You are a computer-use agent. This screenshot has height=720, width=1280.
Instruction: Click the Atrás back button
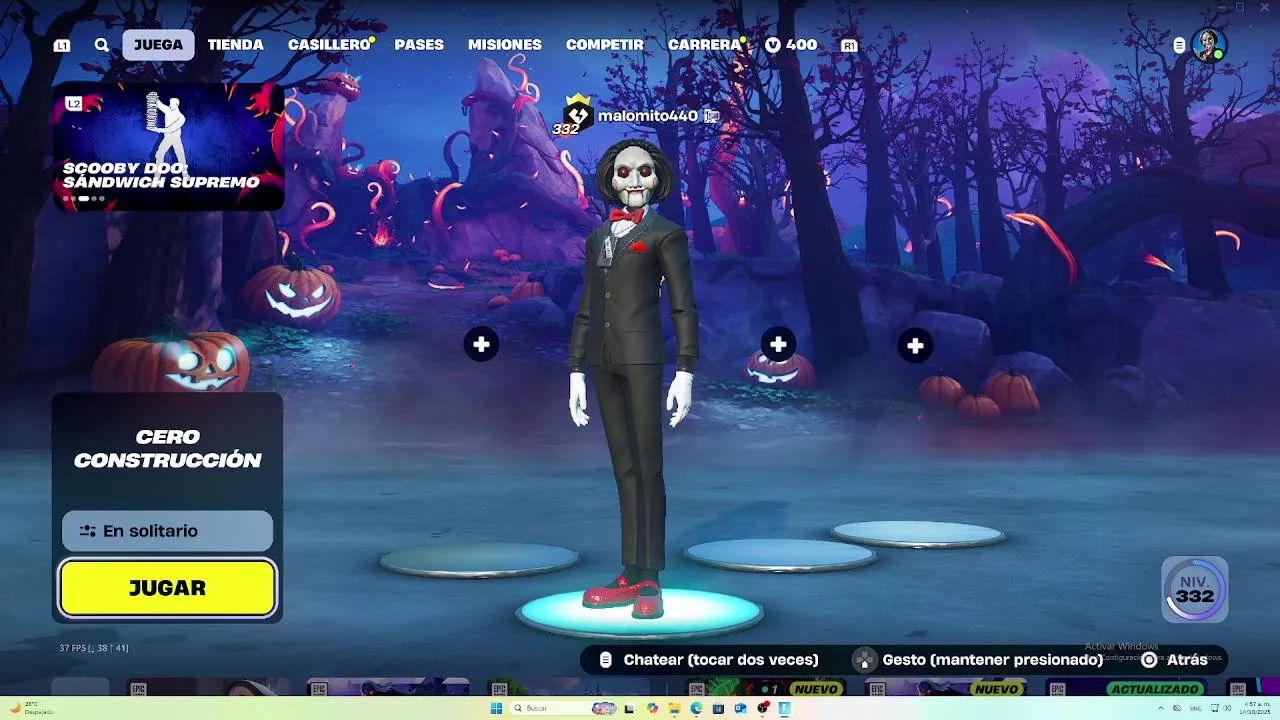click(x=1187, y=660)
